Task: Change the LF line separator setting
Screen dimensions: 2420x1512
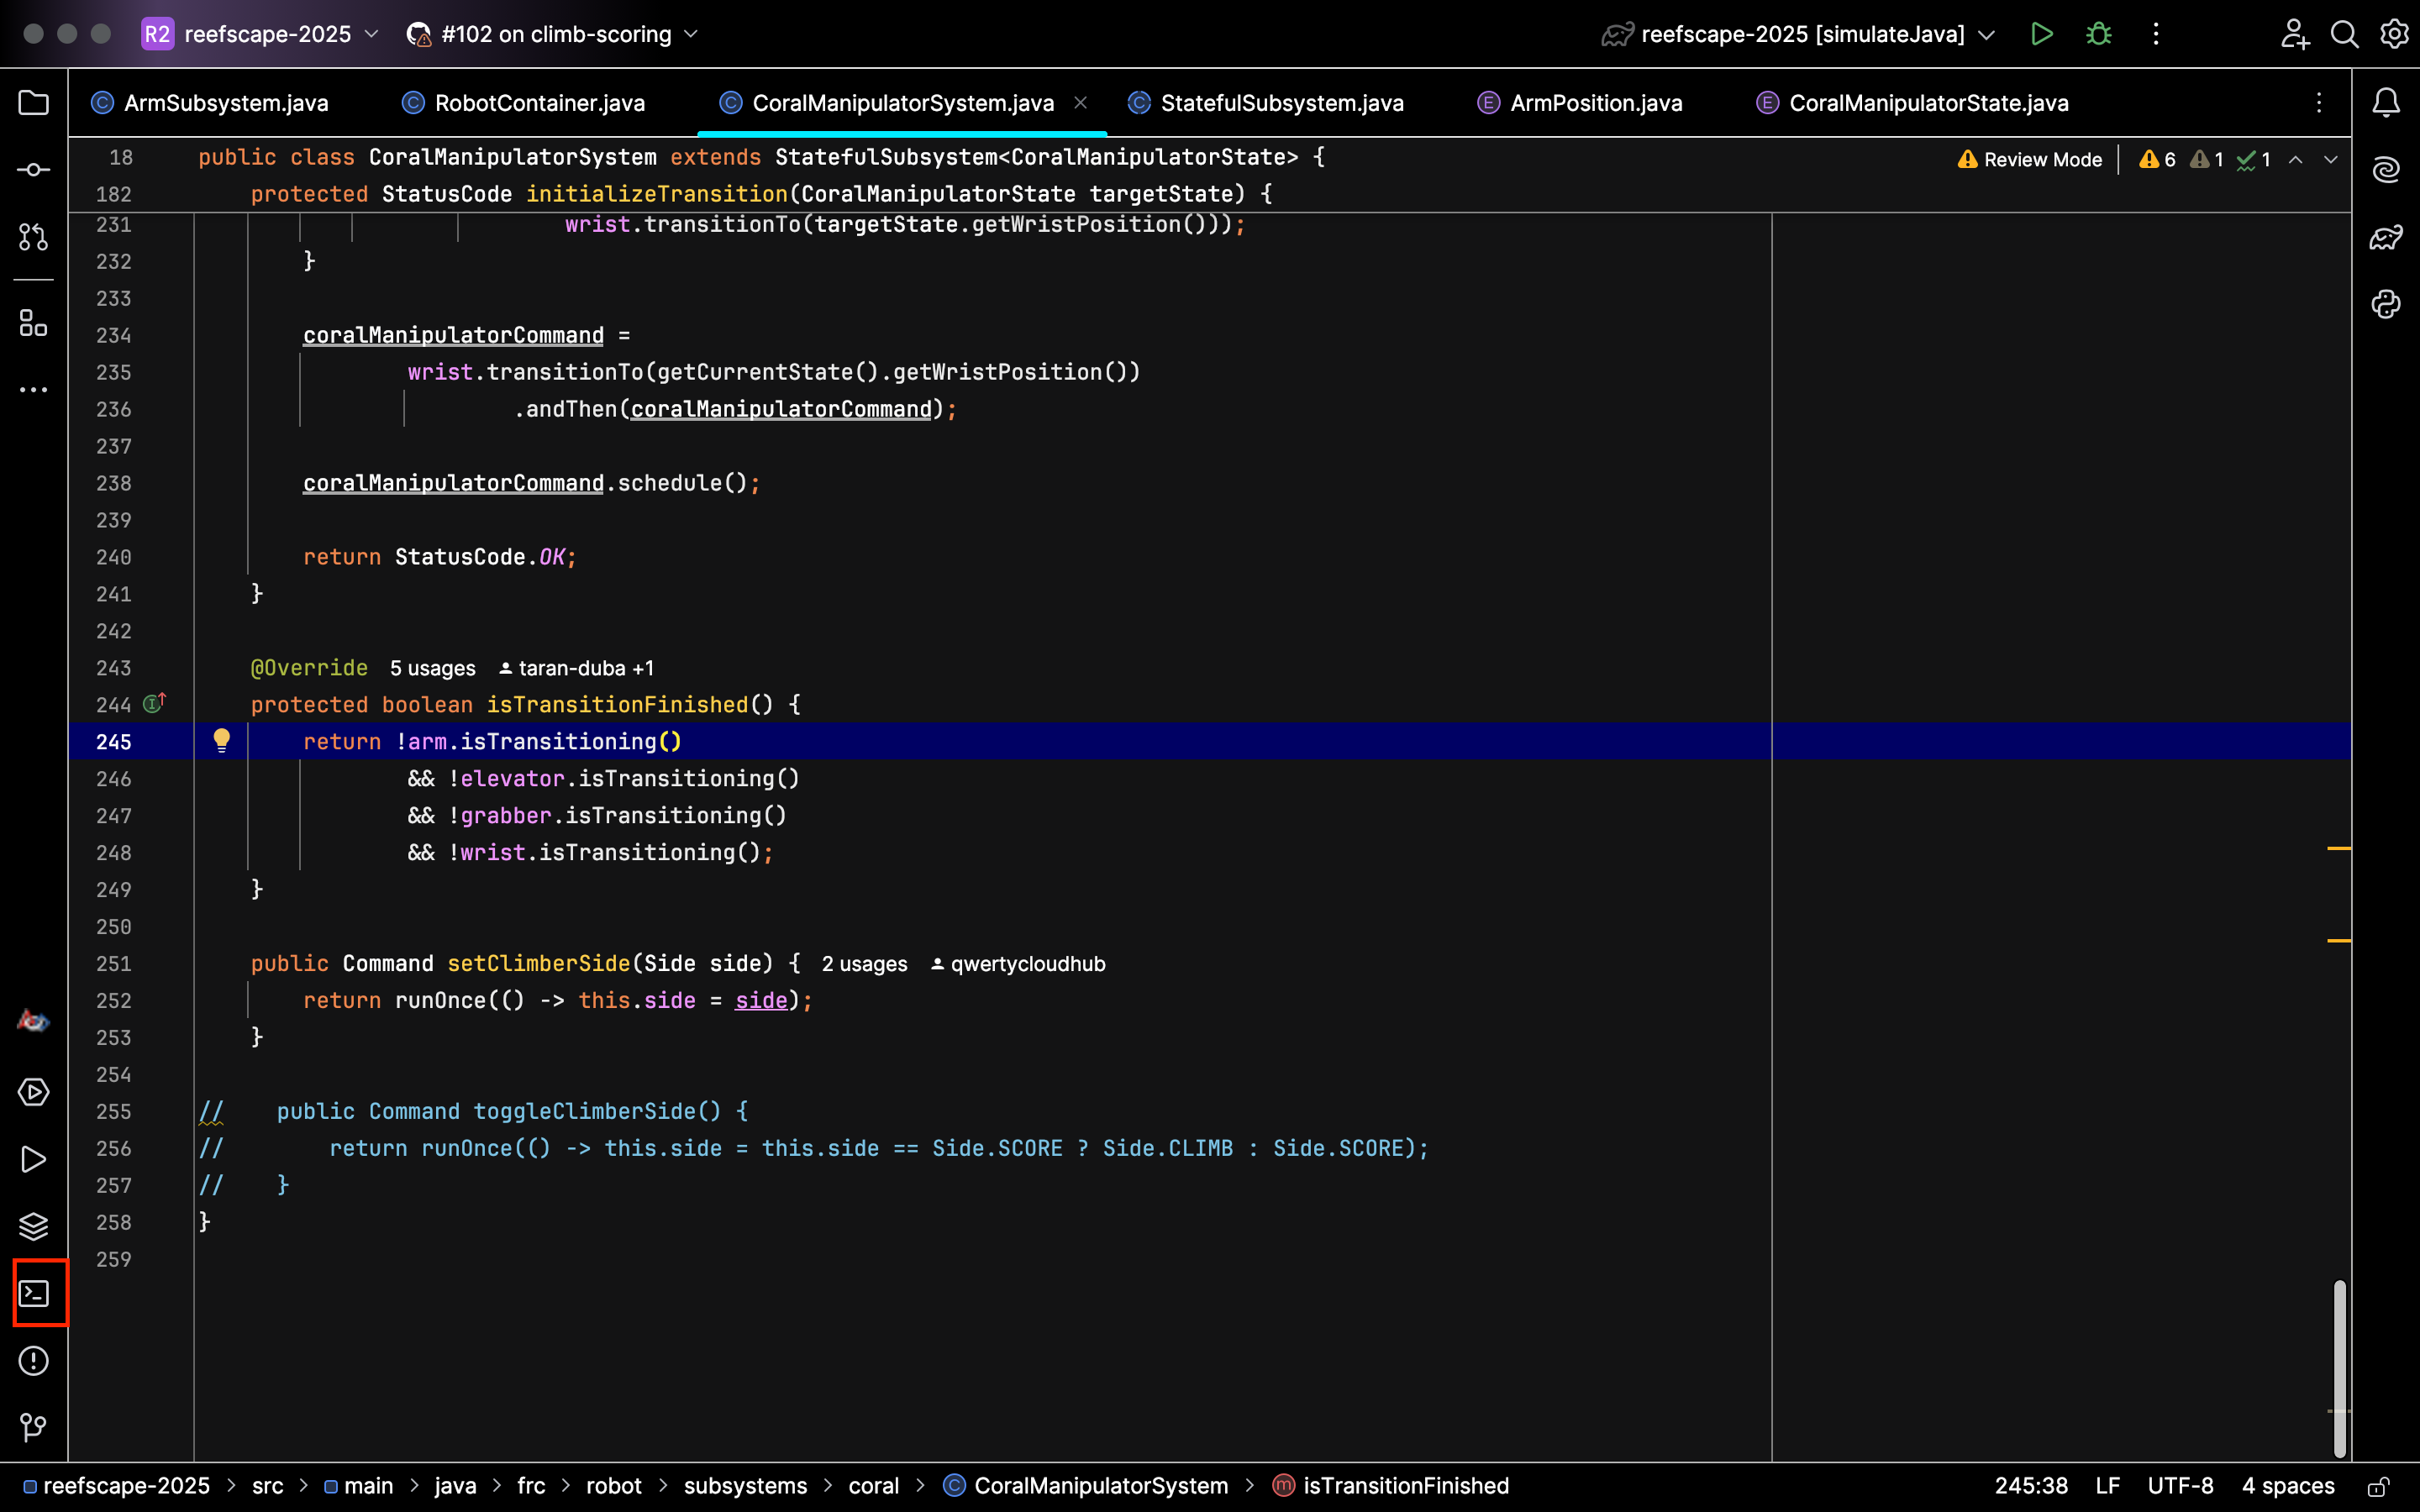Action: point(2108,1486)
